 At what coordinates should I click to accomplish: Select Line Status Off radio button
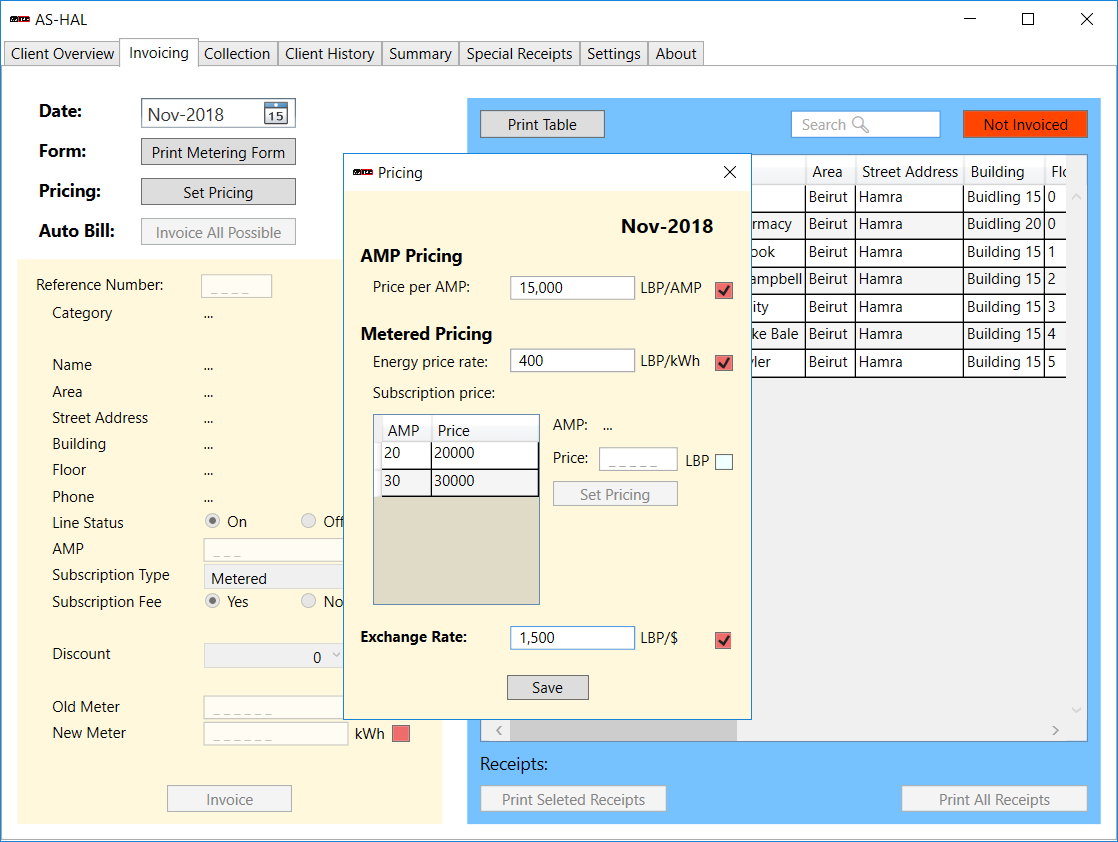click(x=308, y=520)
